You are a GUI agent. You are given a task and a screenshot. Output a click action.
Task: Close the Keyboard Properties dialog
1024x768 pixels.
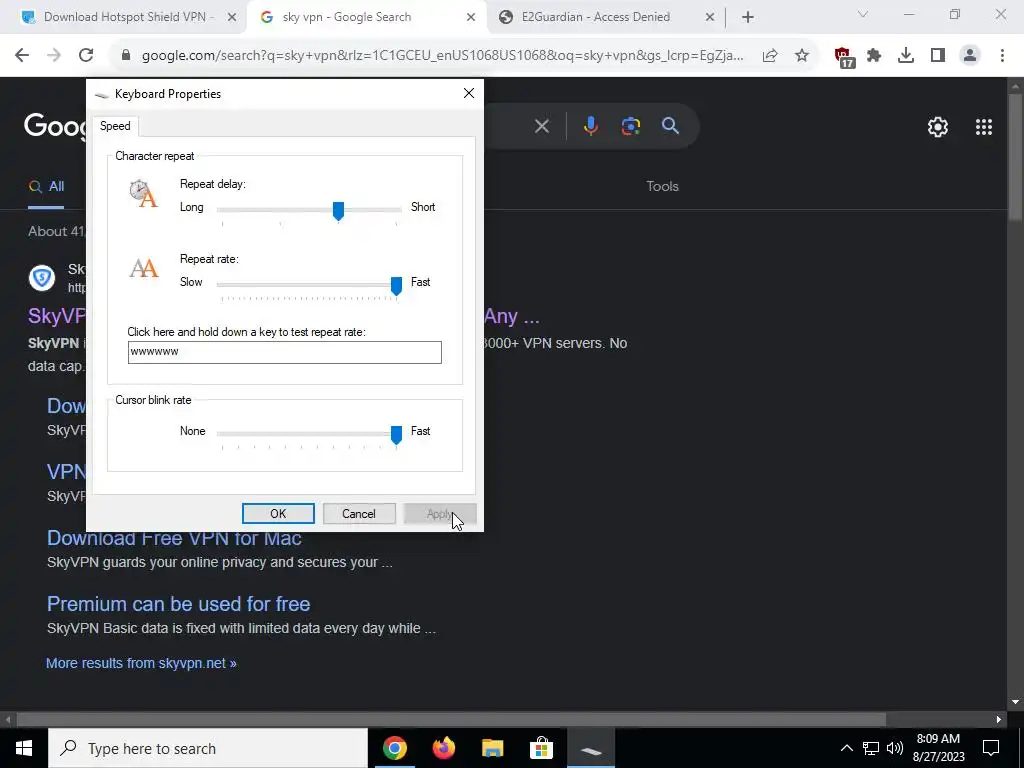pos(468,93)
